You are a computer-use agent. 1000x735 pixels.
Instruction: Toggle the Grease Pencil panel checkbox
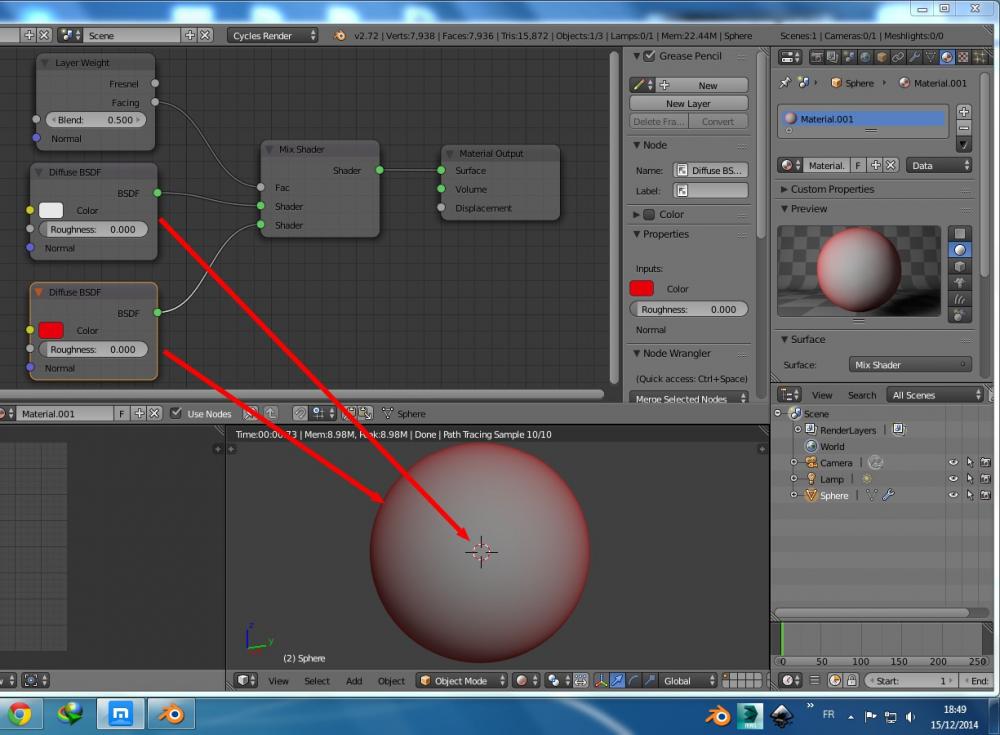click(x=649, y=56)
